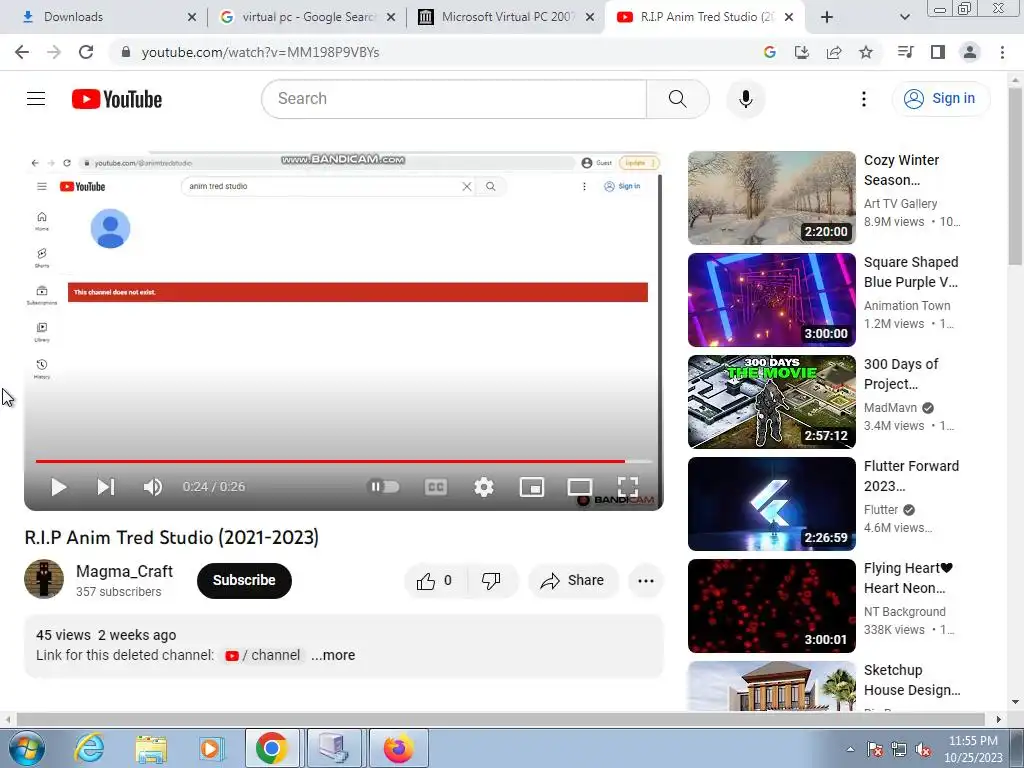Screen dimensions: 1024x768
Task: Subscribe to Magma_Craft
Action: pyautogui.click(x=244, y=581)
